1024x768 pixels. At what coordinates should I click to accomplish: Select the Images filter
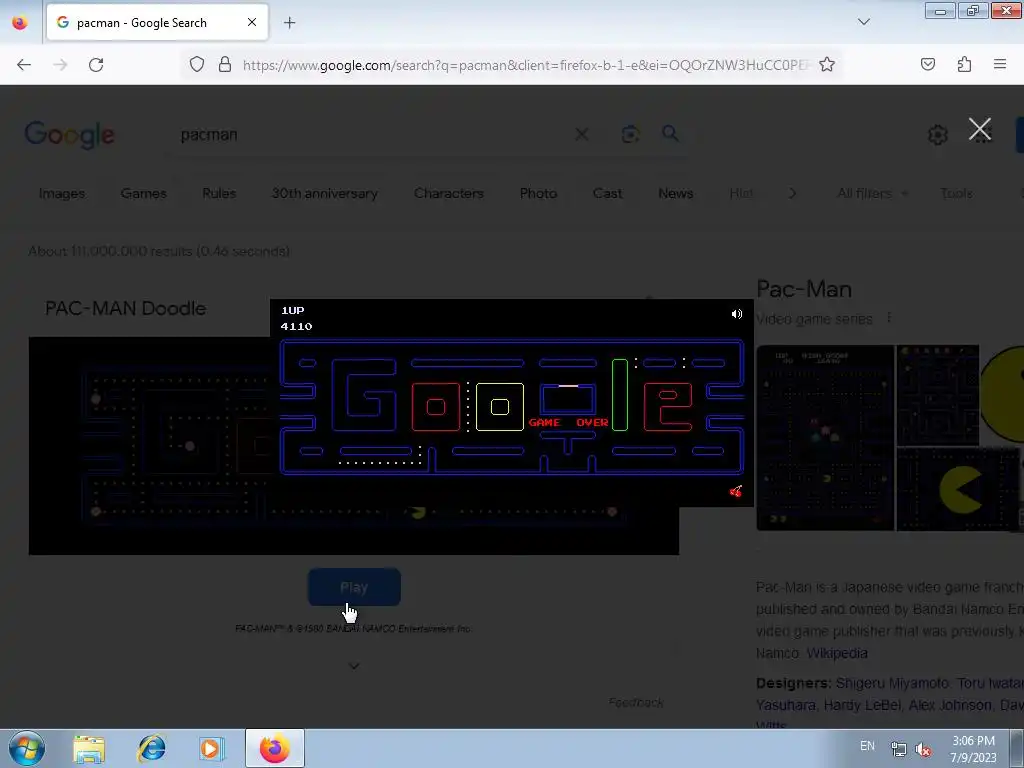pyautogui.click(x=62, y=193)
